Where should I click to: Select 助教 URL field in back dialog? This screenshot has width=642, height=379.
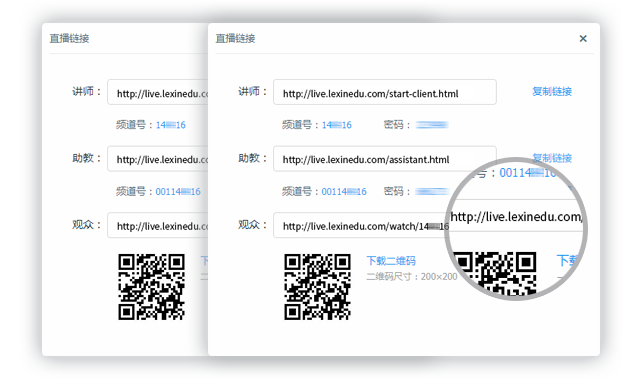click(x=158, y=158)
